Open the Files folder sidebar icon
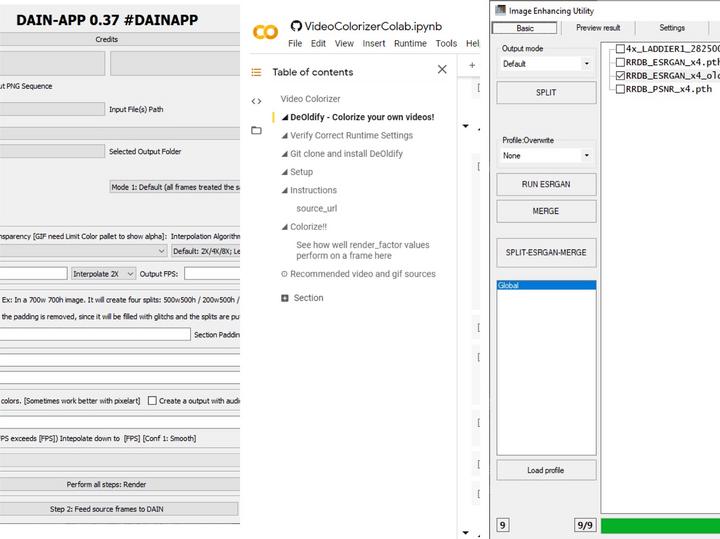Image resolution: width=720 pixels, height=539 pixels. pyautogui.click(x=256, y=130)
